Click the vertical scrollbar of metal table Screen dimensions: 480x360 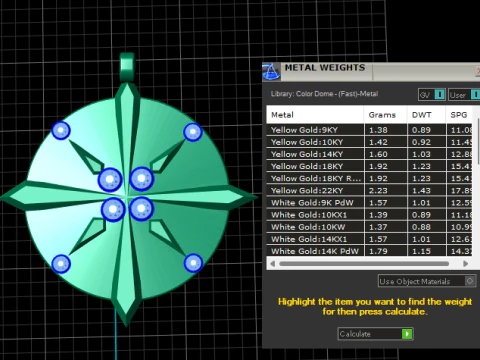tap(478, 143)
